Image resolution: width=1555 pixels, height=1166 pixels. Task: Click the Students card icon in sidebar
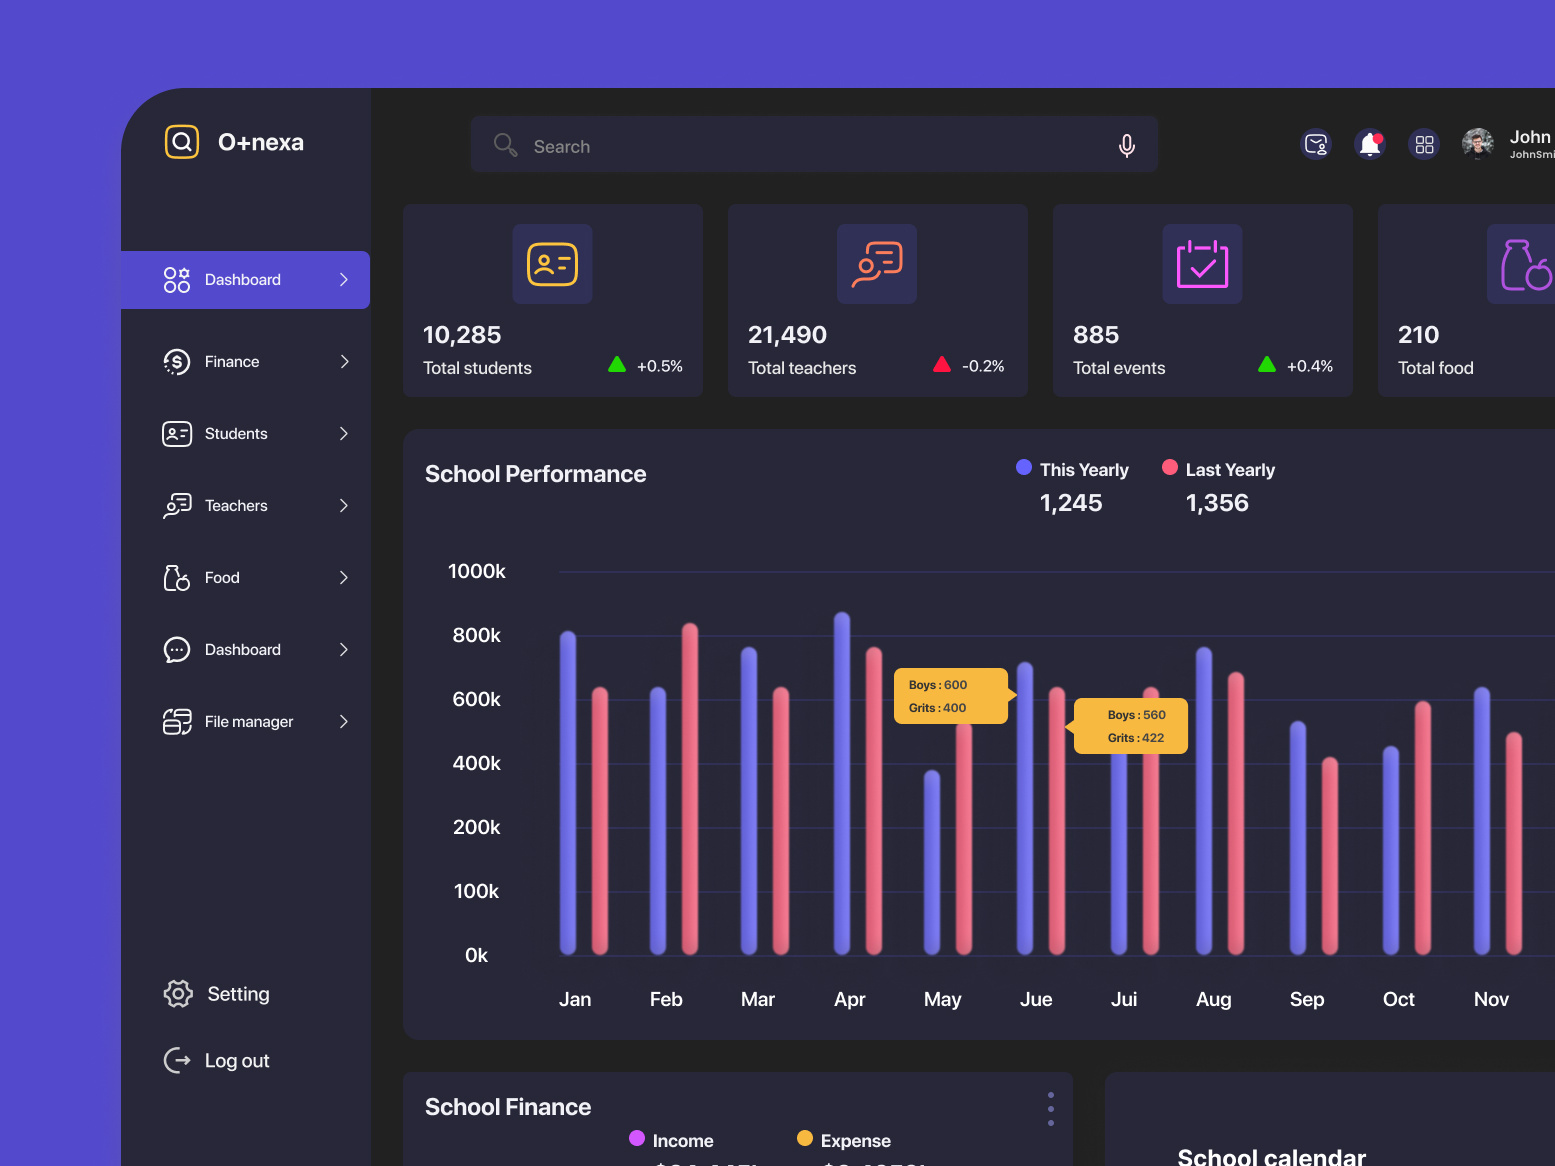tap(177, 434)
